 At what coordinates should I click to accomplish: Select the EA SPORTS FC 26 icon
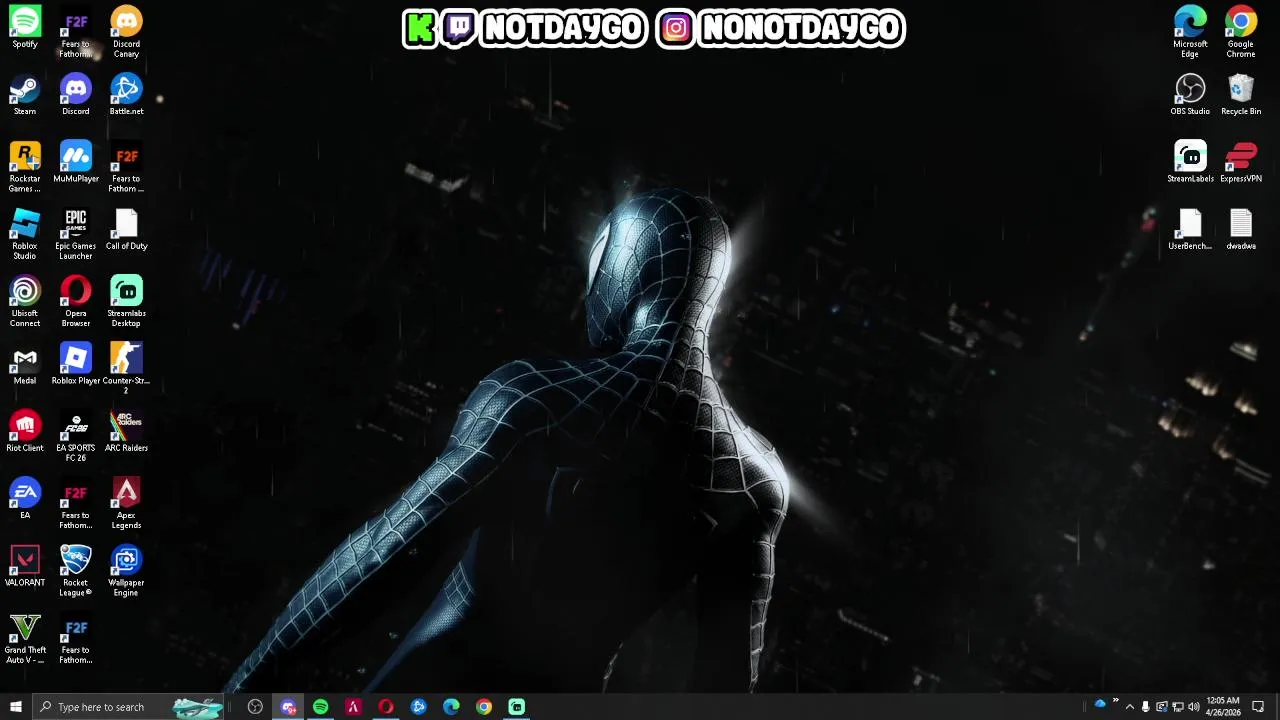76,436
